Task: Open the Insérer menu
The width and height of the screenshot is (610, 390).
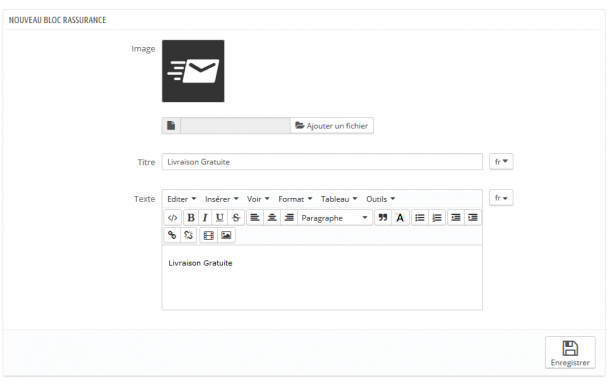Action: click(x=222, y=199)
